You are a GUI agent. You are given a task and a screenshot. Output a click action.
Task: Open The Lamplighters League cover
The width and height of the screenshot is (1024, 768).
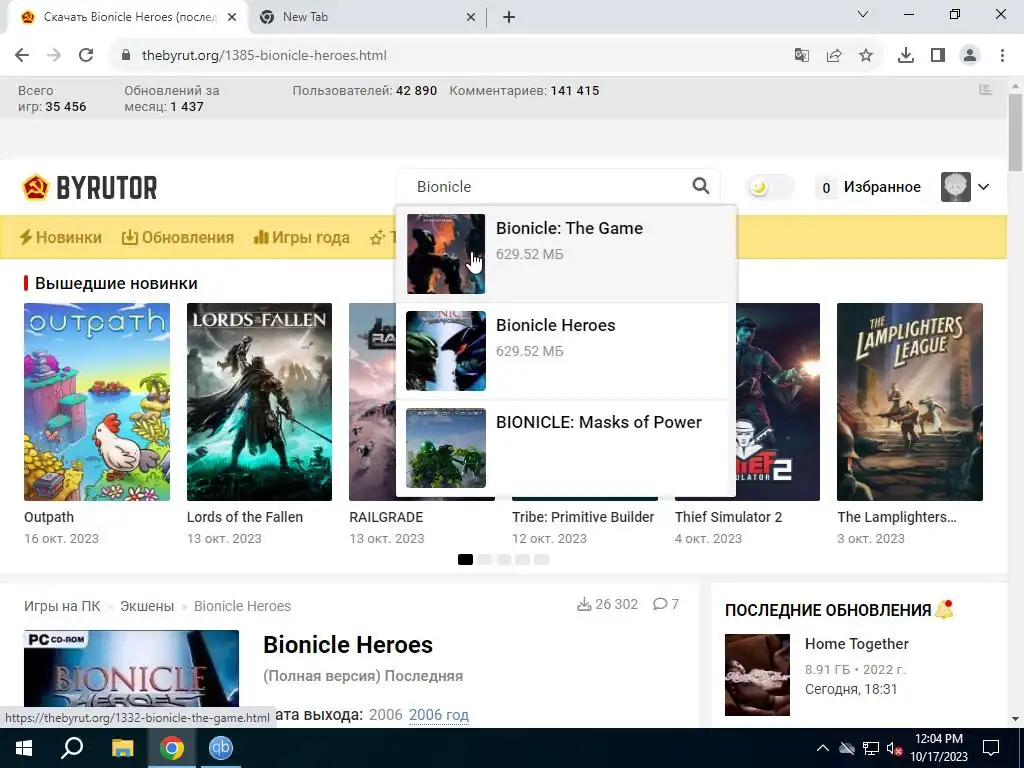click(910, 402)
